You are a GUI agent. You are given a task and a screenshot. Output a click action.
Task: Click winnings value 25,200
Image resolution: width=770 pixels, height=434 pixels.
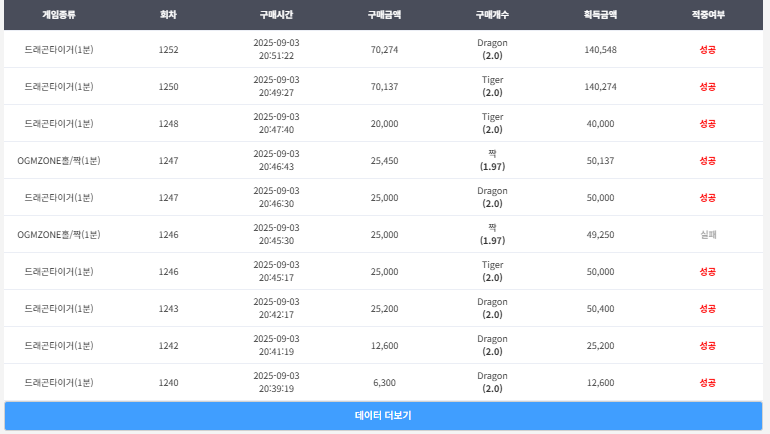click(x=601, y=346)
